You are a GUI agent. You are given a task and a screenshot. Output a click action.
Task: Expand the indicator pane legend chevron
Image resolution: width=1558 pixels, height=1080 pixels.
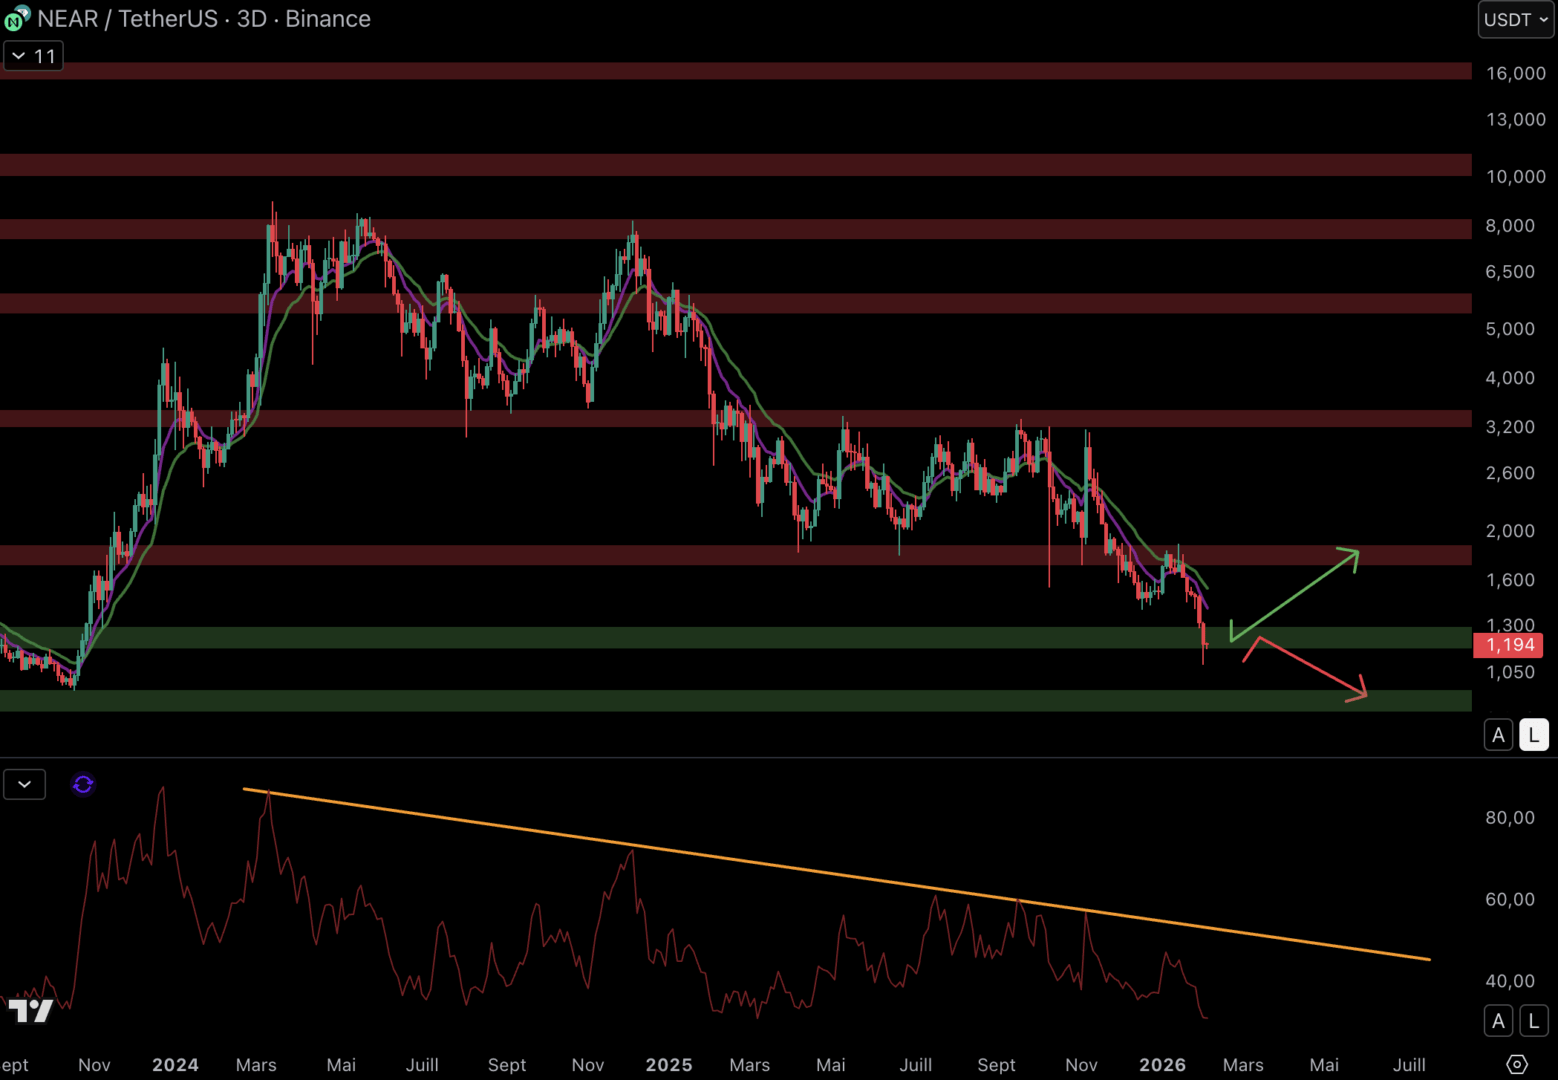(x=25, y=785)
